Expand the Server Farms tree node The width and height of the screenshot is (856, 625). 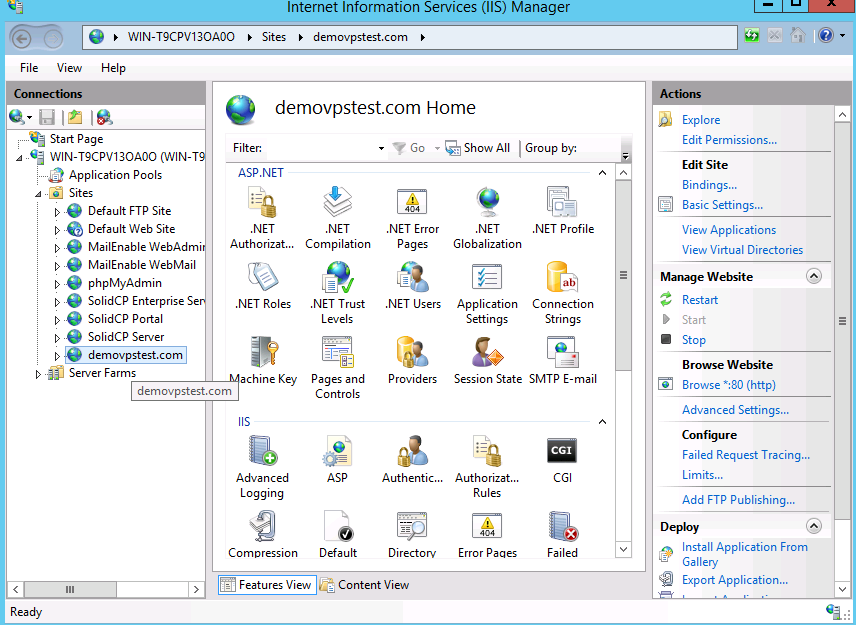[38, 374]
